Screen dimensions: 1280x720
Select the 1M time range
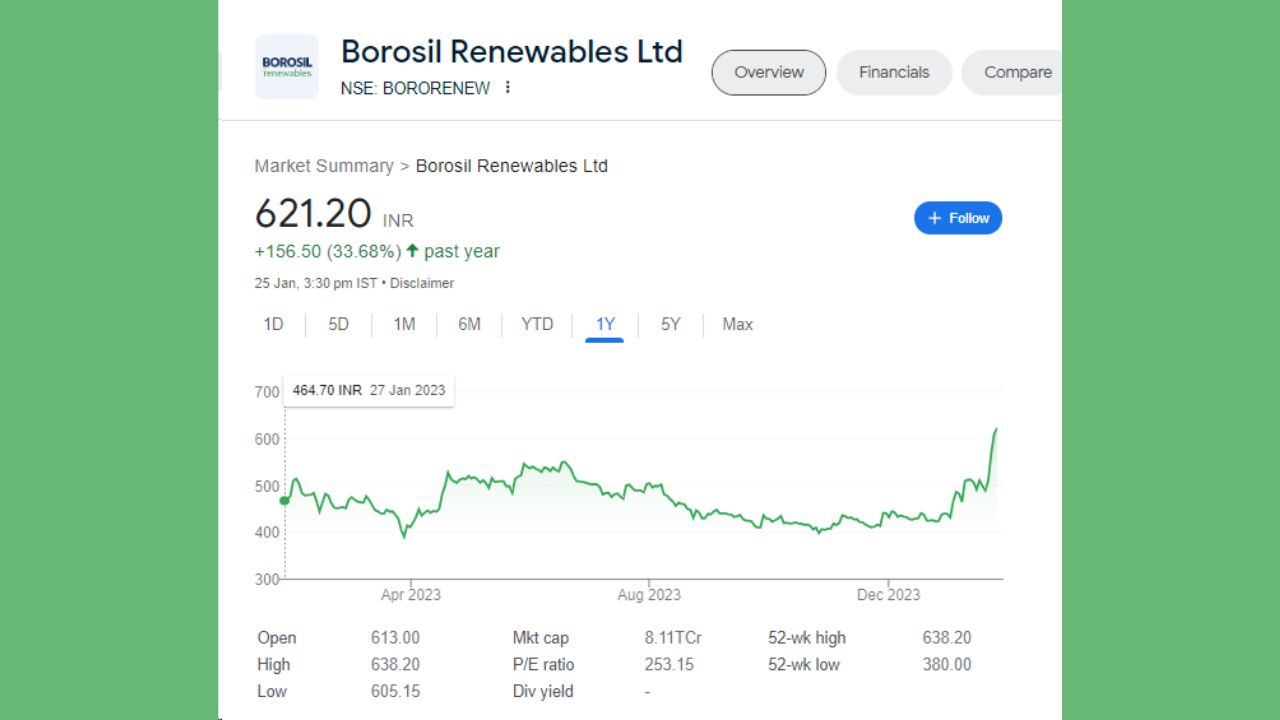tap(404, 324)
